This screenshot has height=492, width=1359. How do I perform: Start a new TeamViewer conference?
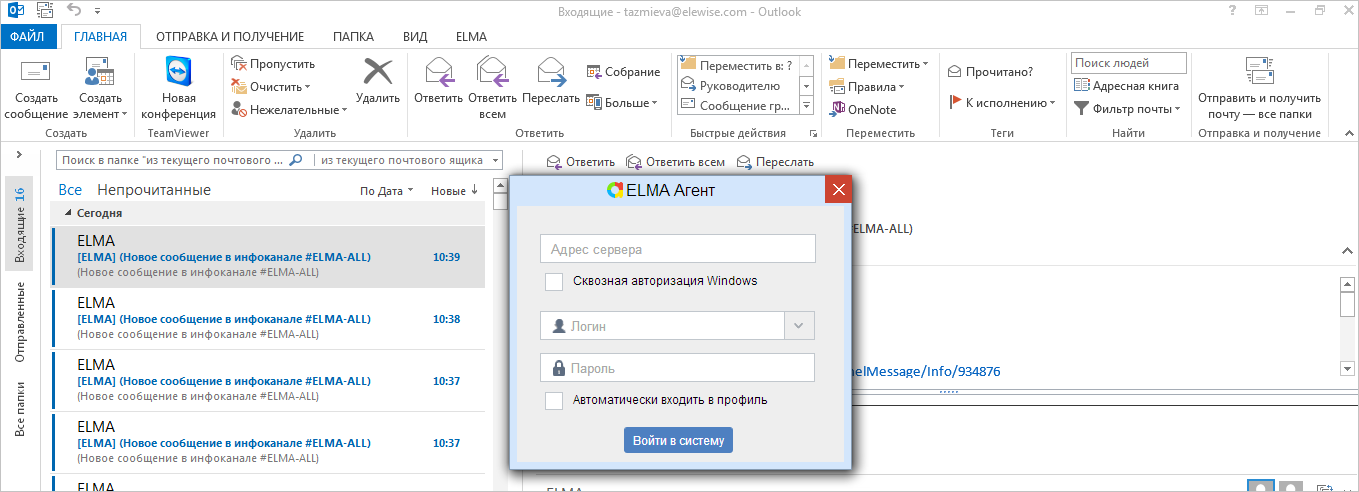pyautogui.click(x=179, y=88)
